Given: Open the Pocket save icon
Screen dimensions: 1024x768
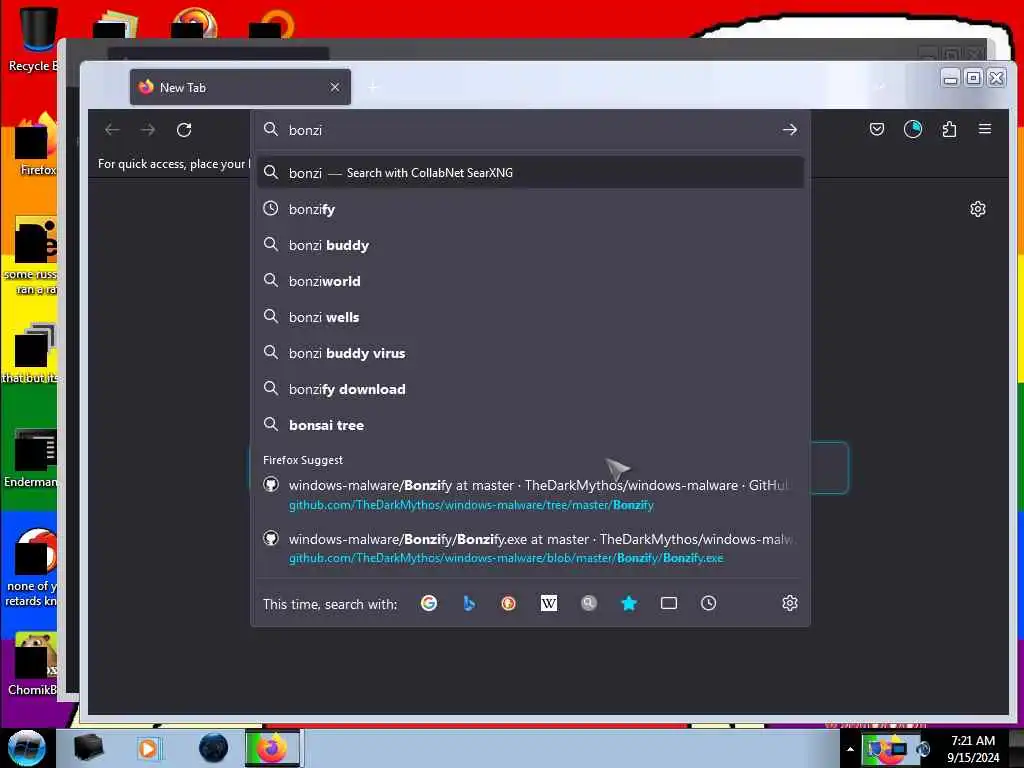Looking at the screenshot, I should 876,129.
